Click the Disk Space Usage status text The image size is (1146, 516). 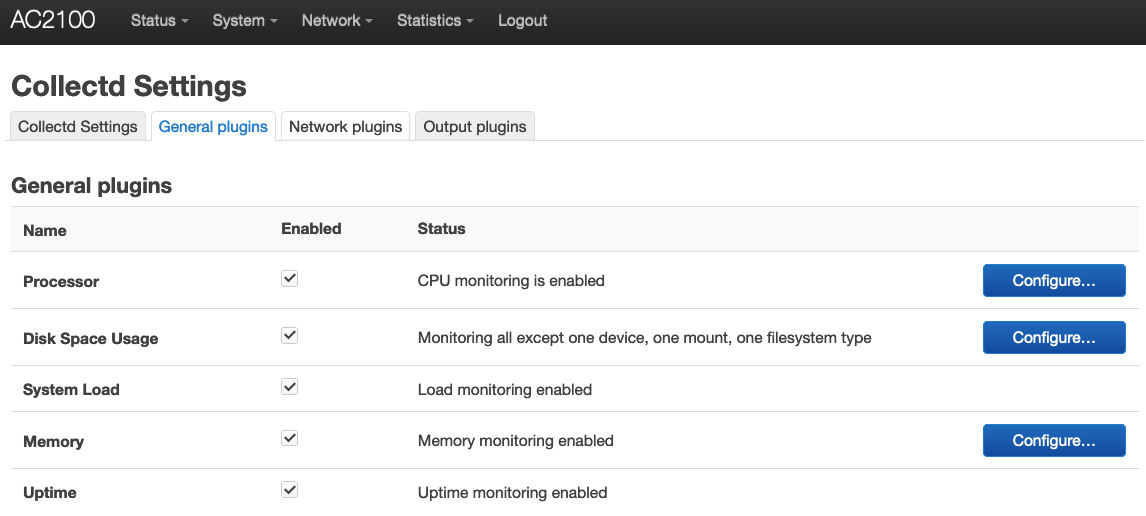coord(644,338)
